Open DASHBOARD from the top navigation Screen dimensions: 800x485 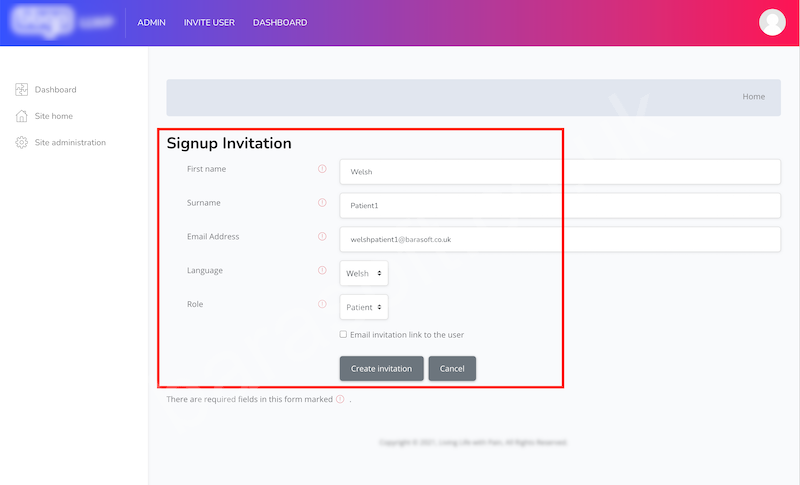pyautogui.click(x=280, y=22)
